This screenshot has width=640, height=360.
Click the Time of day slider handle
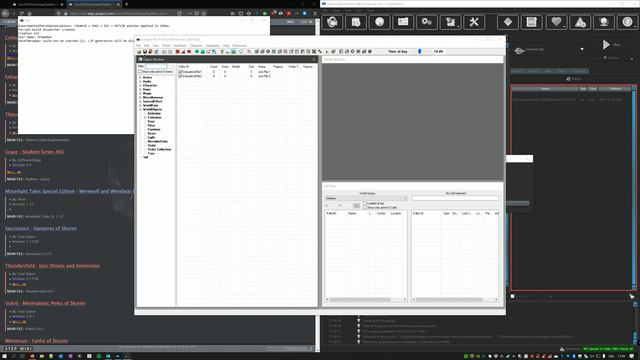420,51
